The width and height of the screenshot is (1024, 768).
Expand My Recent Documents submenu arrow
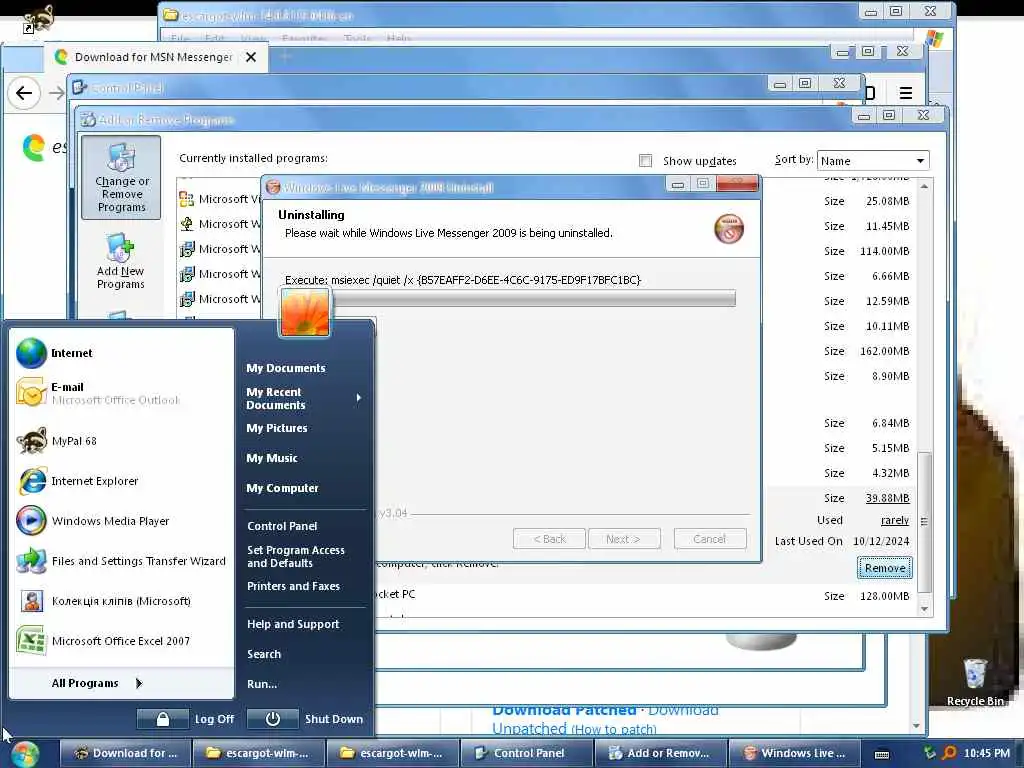click(359, 398)
